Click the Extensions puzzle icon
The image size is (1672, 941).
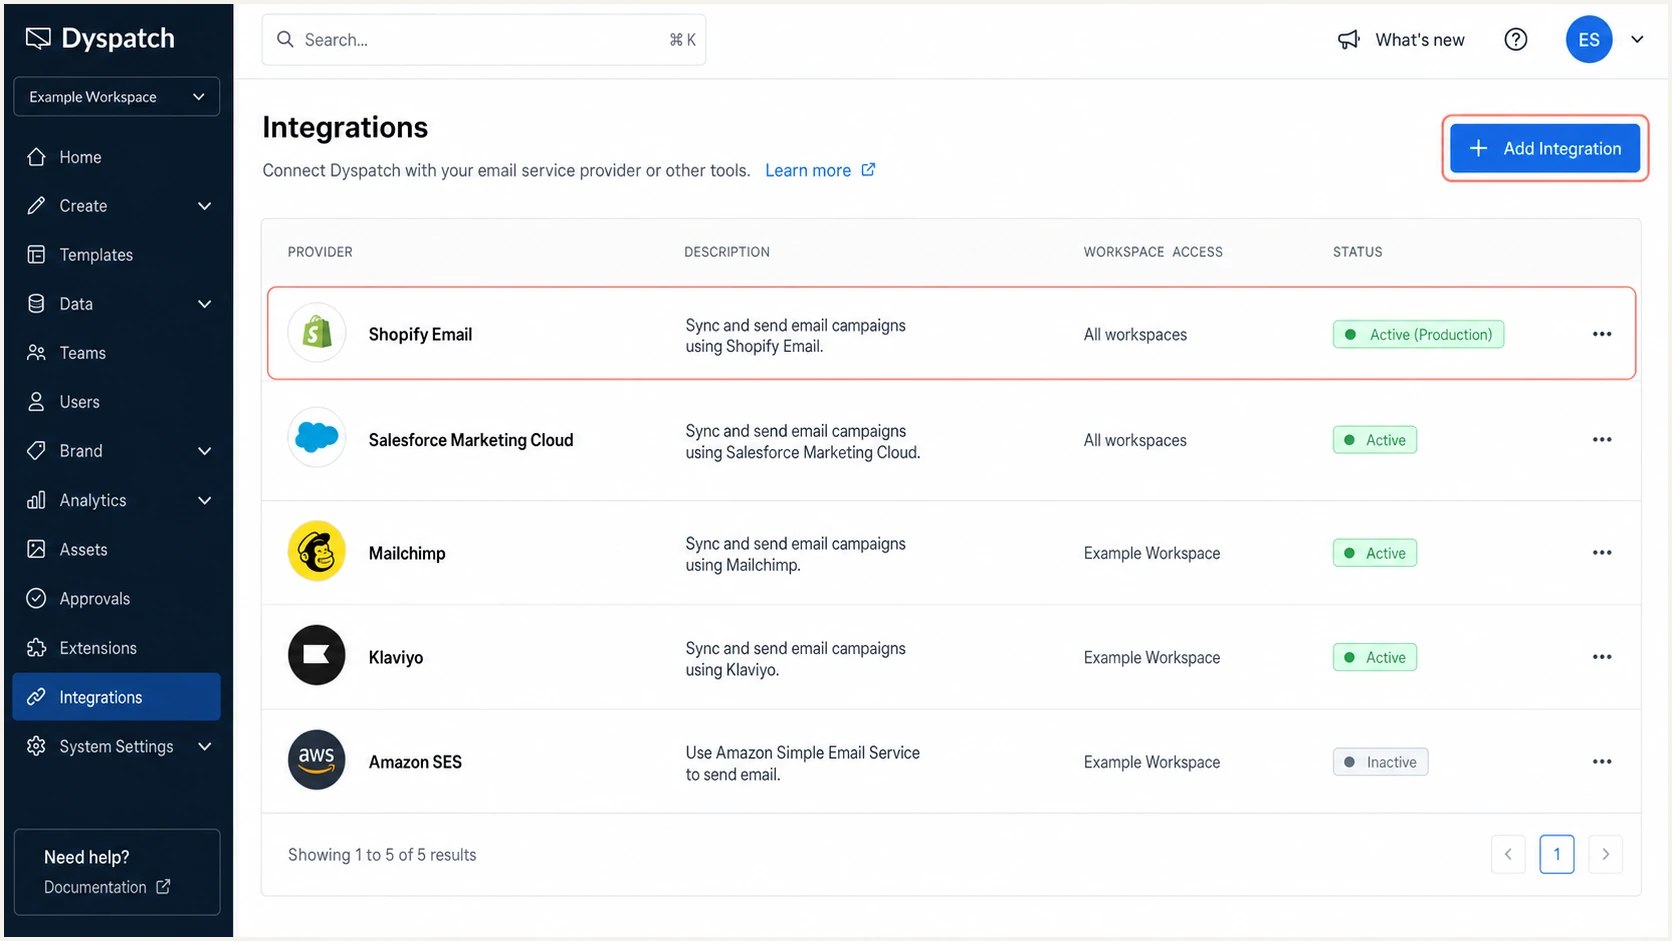[x=37, y=648]
